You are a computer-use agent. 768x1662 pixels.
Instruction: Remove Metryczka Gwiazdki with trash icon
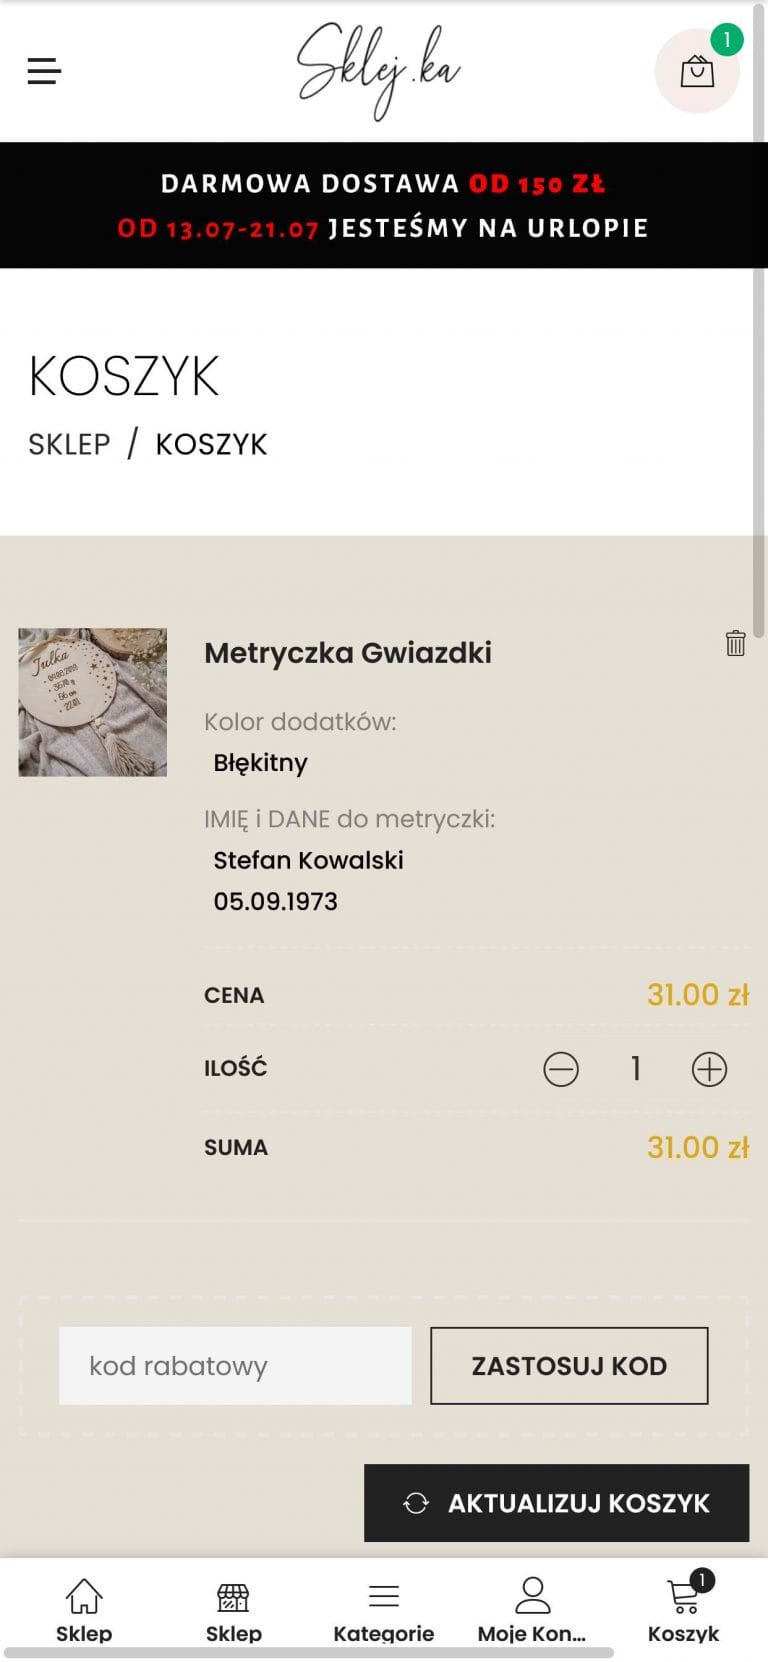[735, 643]
